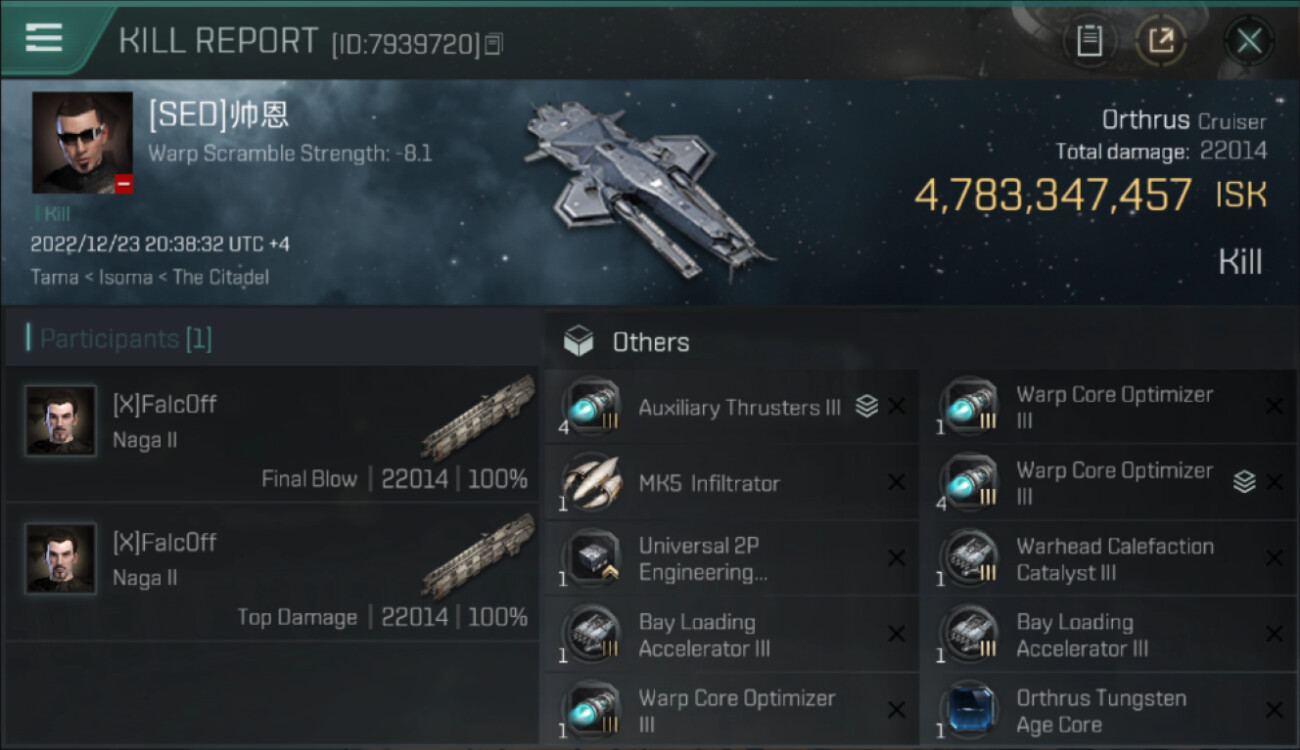View the victim pilot portrait
The width and height of the screenshot is (1300, 750).
point(82,143)
